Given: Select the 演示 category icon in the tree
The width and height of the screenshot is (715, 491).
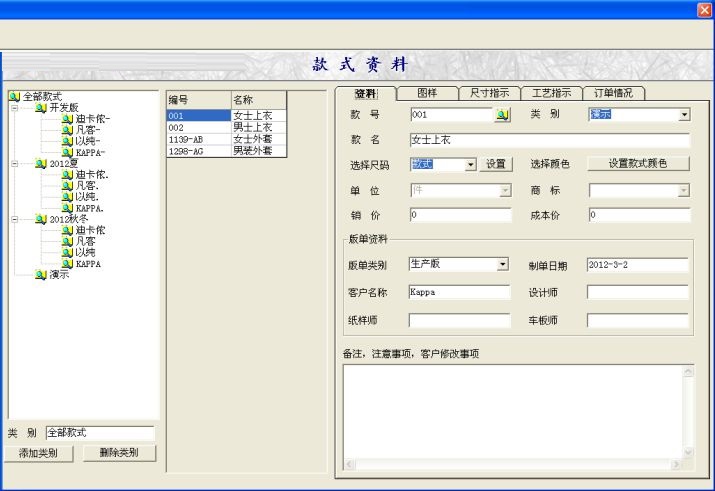Looking at the screenshot, I should (41, 274).
